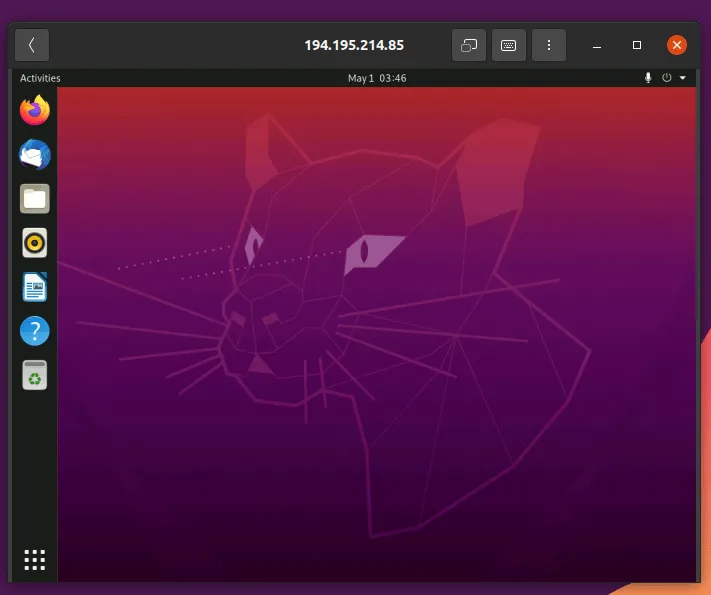This screenshot has width=711, height=595.
Task: Click the keyboard shortcuts button in header
Action: coord(509,45)
